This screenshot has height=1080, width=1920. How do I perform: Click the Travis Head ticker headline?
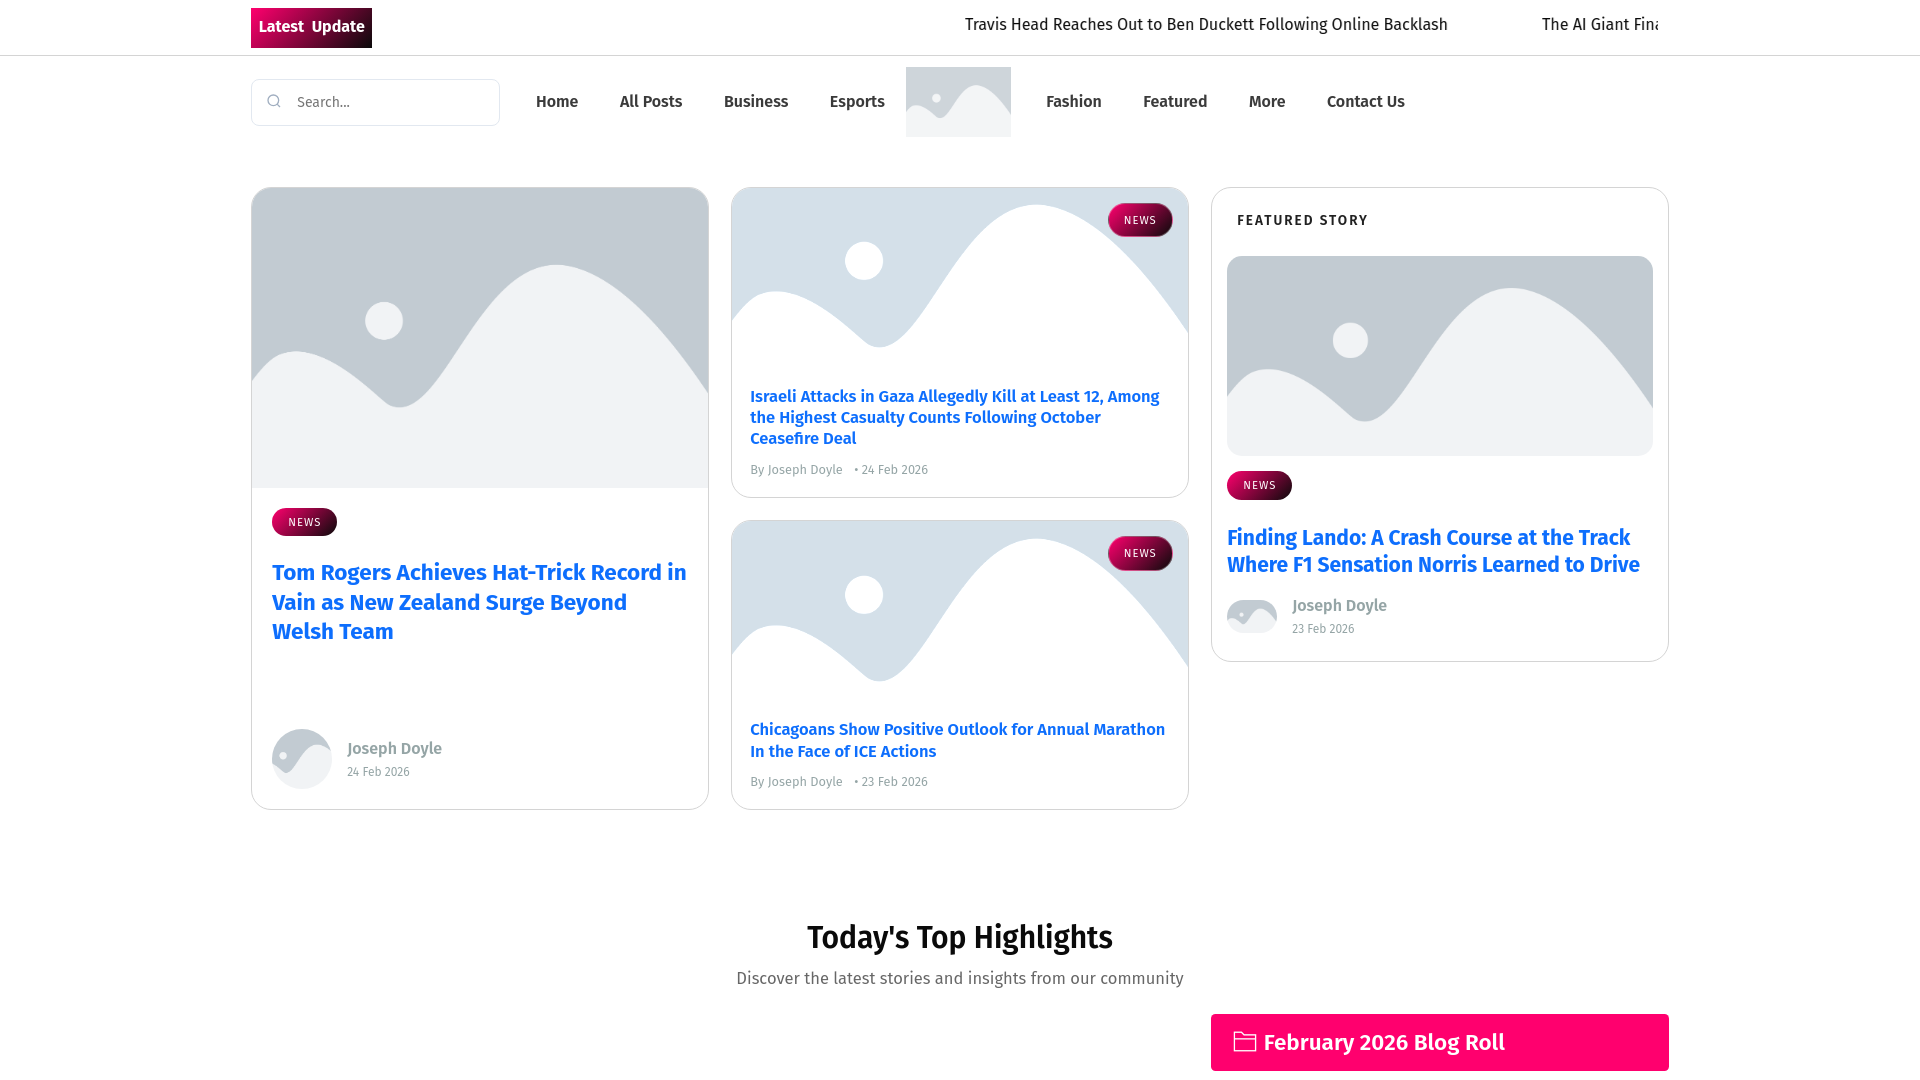click(x=1205, y=25)
